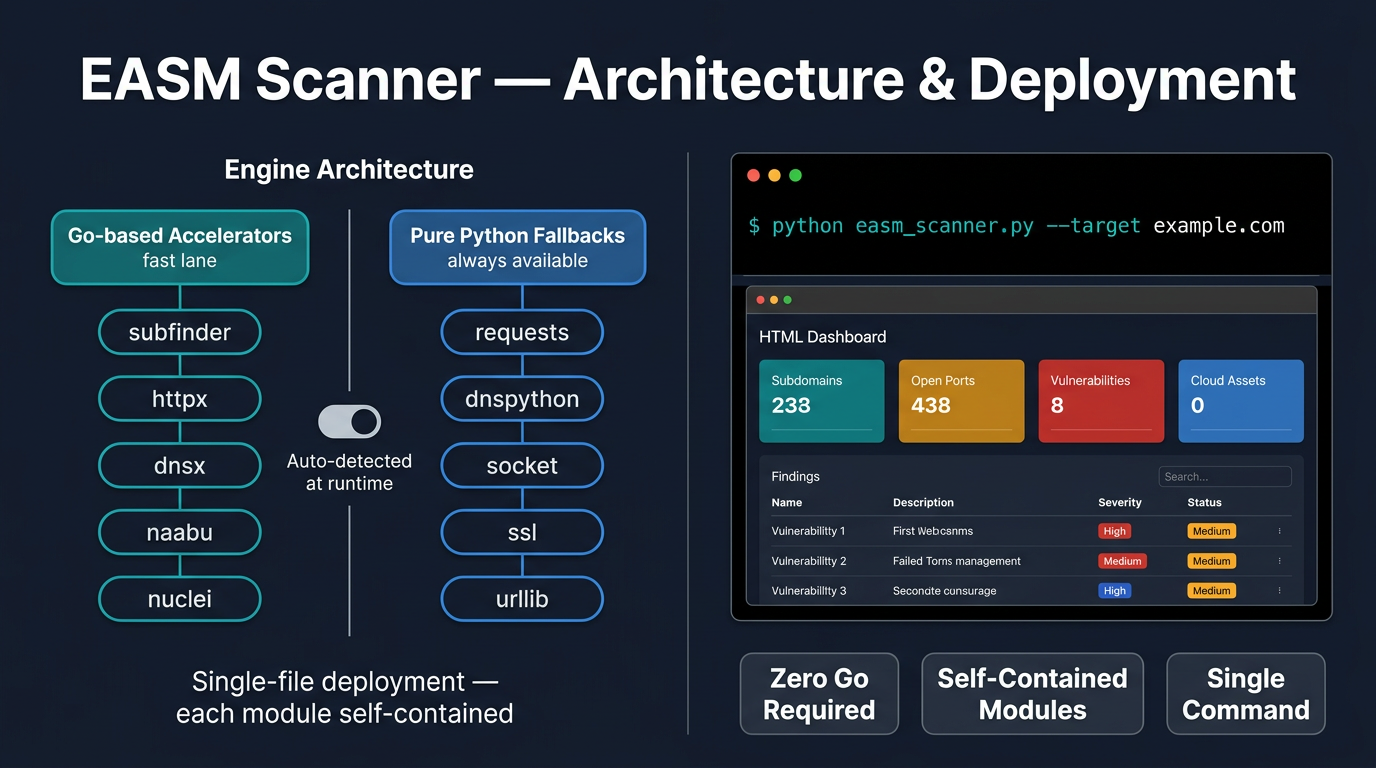Pick the ssl library pill
The height and width of the screenshot is (768, 1376).
coord(522,532)
